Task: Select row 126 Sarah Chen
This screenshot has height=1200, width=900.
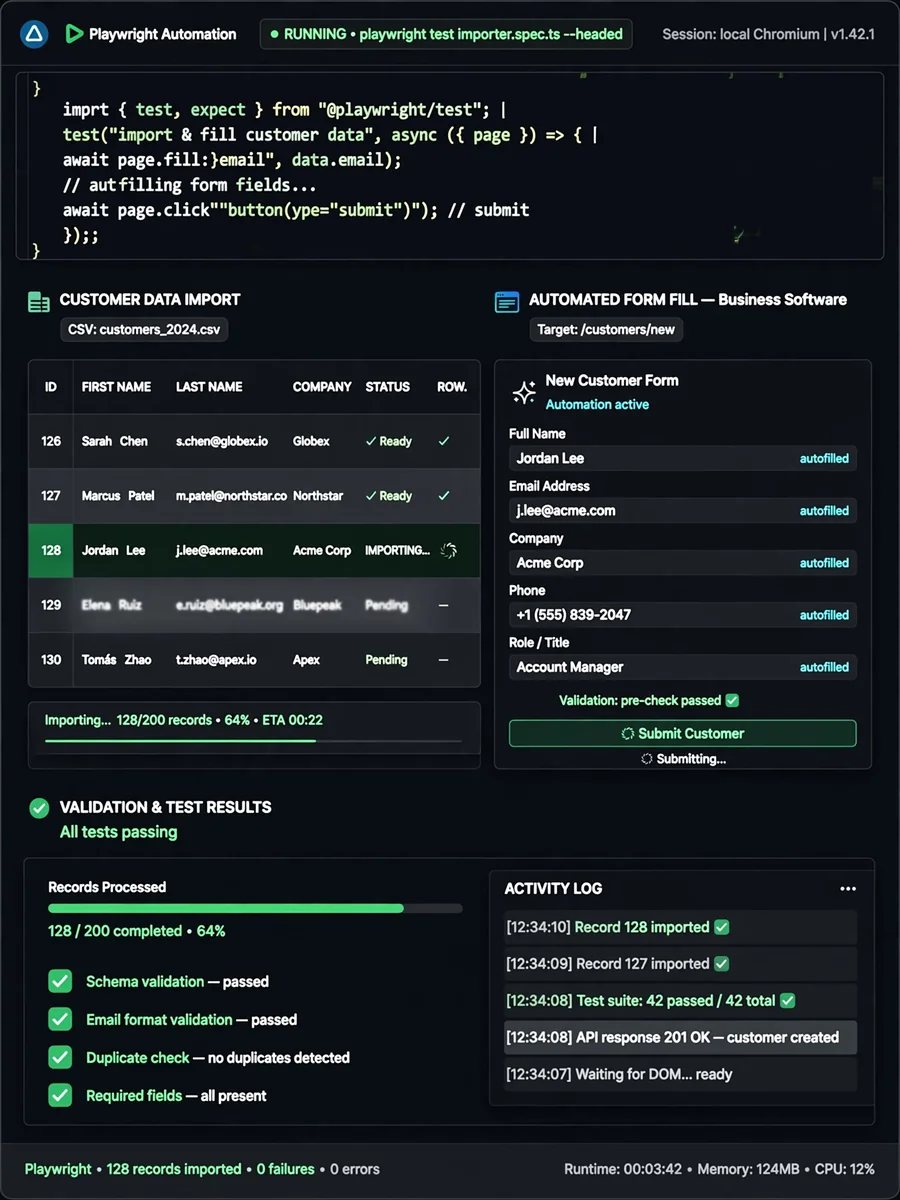Action: (x=254, y=441)
